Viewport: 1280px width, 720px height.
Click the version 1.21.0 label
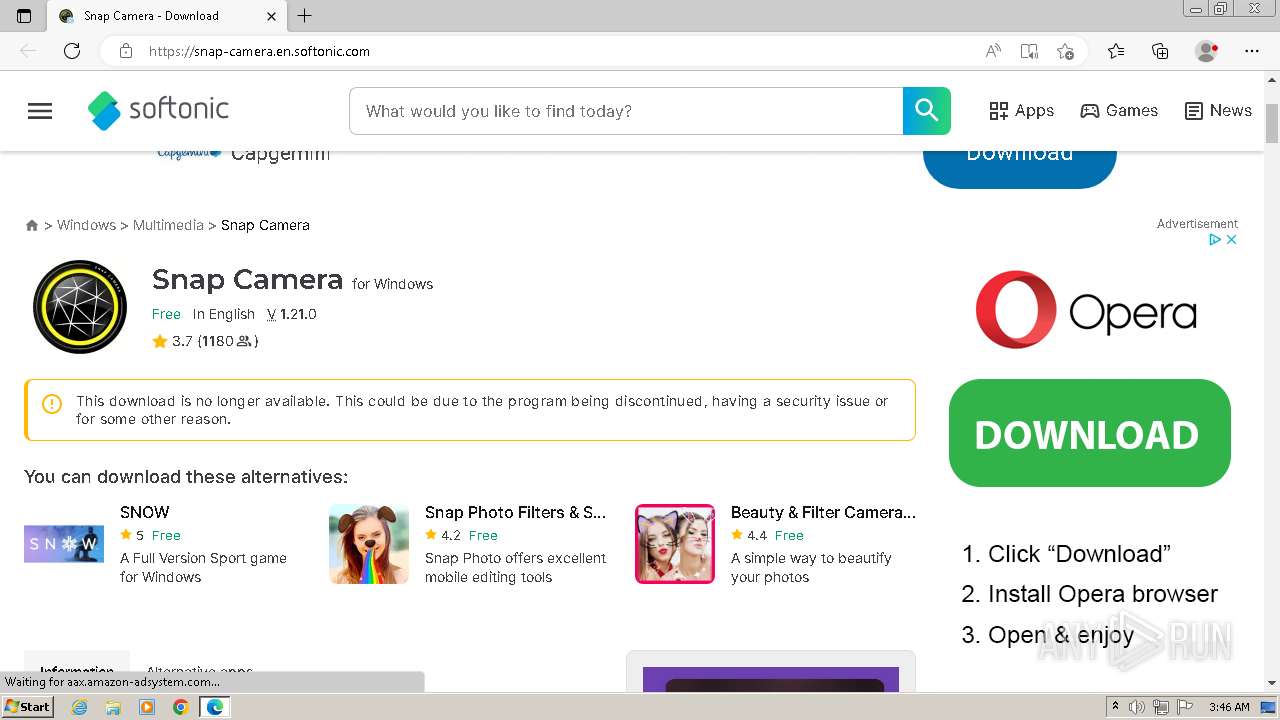(x=291, y=314)
